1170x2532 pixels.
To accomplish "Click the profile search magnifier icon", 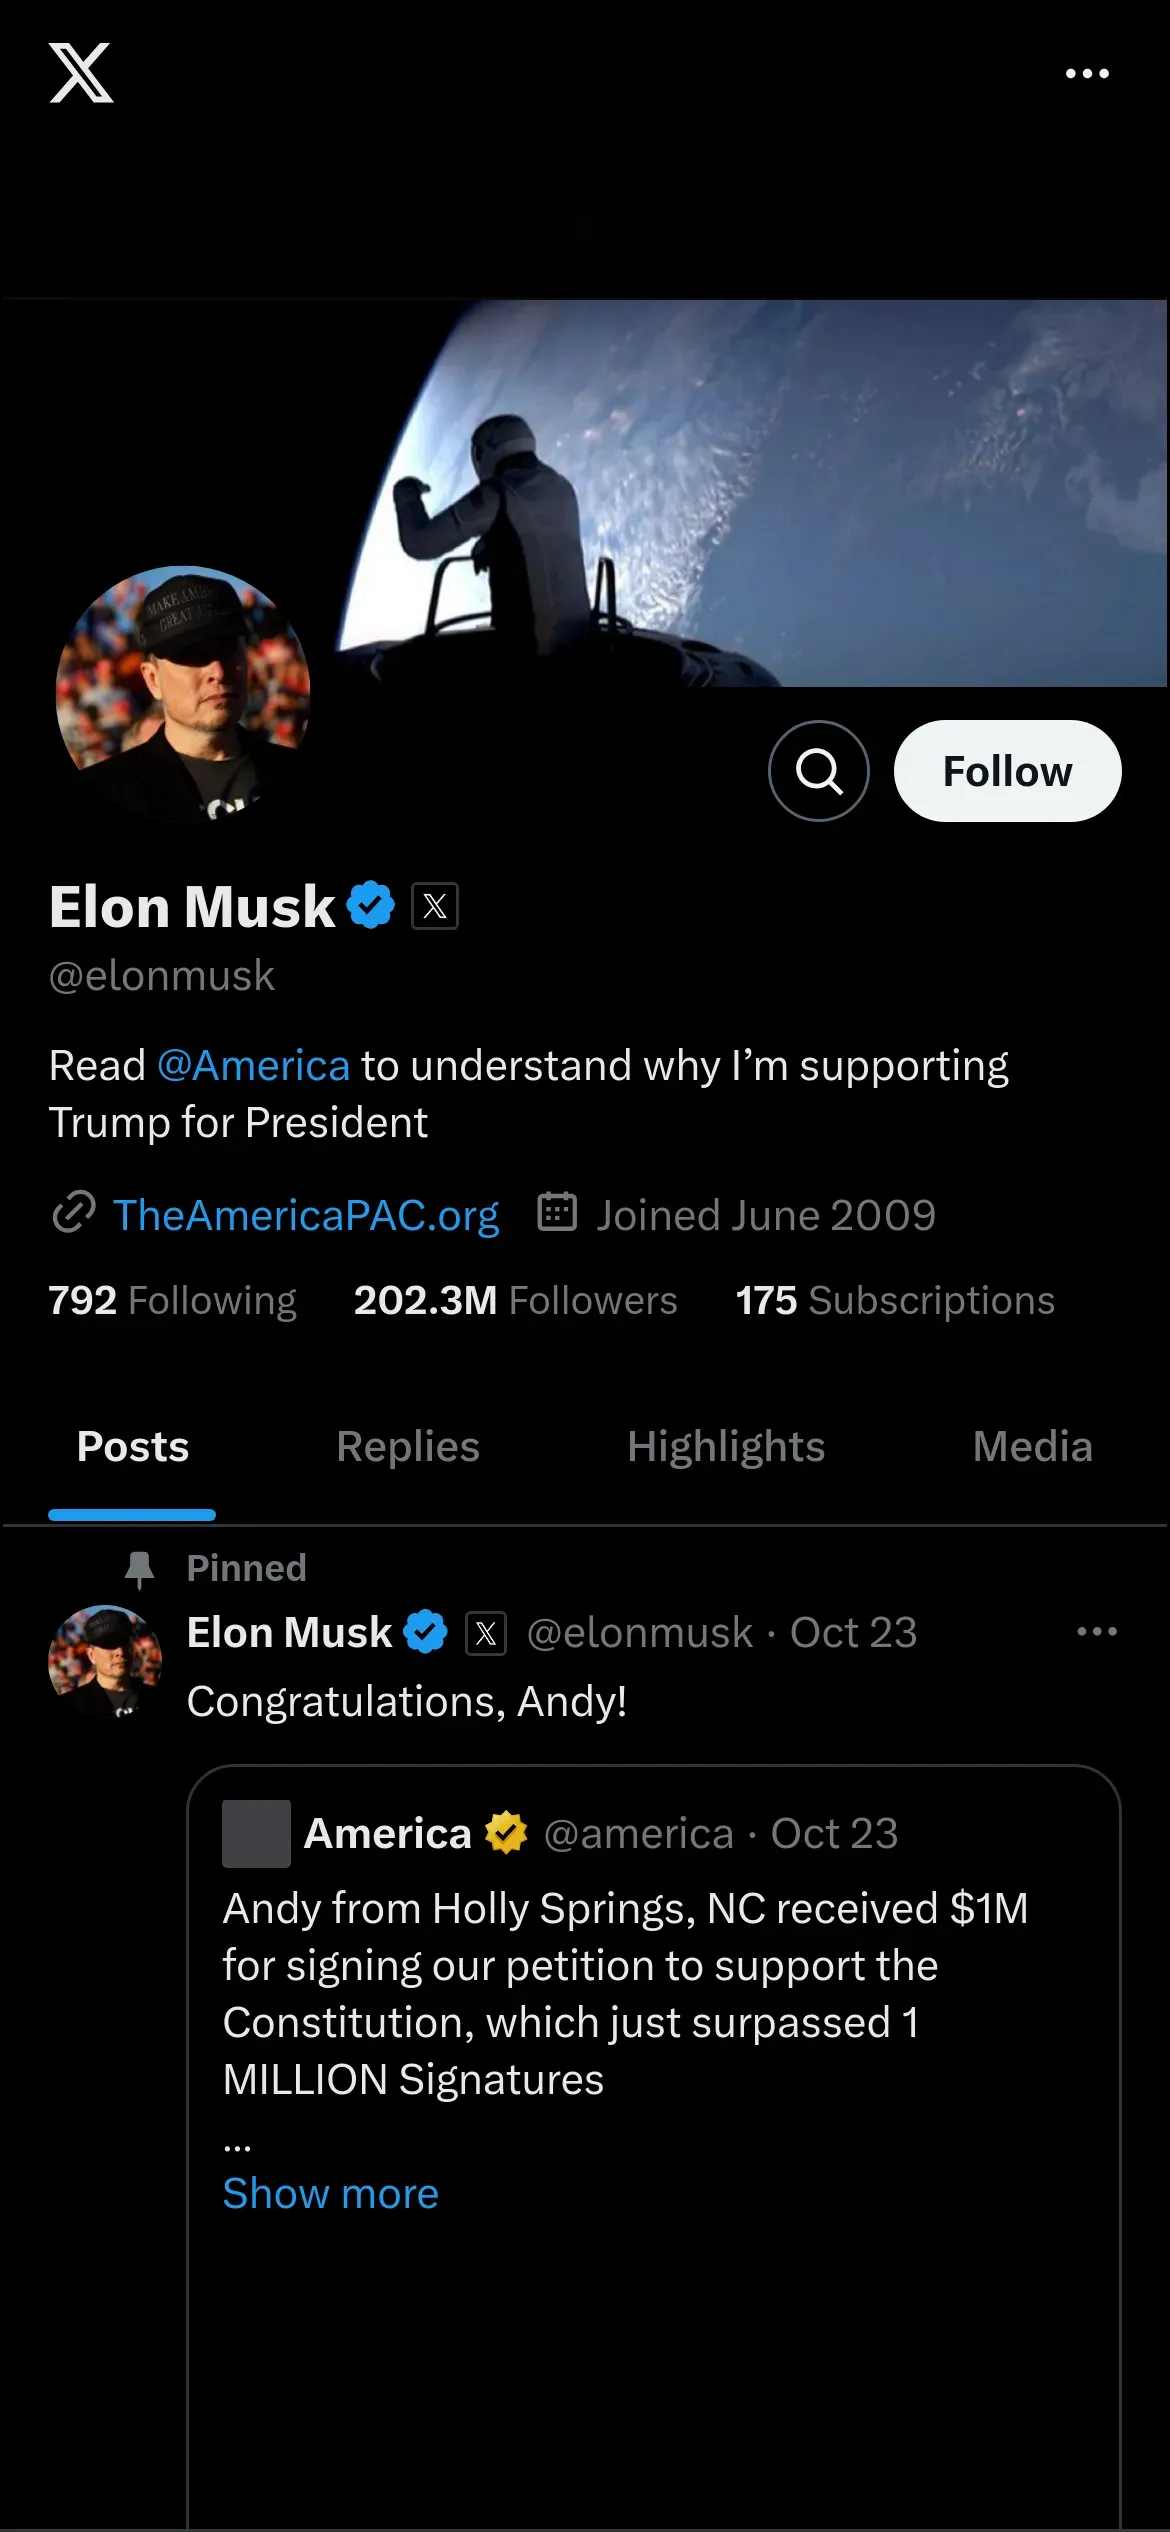I will (x=818, y=771).
